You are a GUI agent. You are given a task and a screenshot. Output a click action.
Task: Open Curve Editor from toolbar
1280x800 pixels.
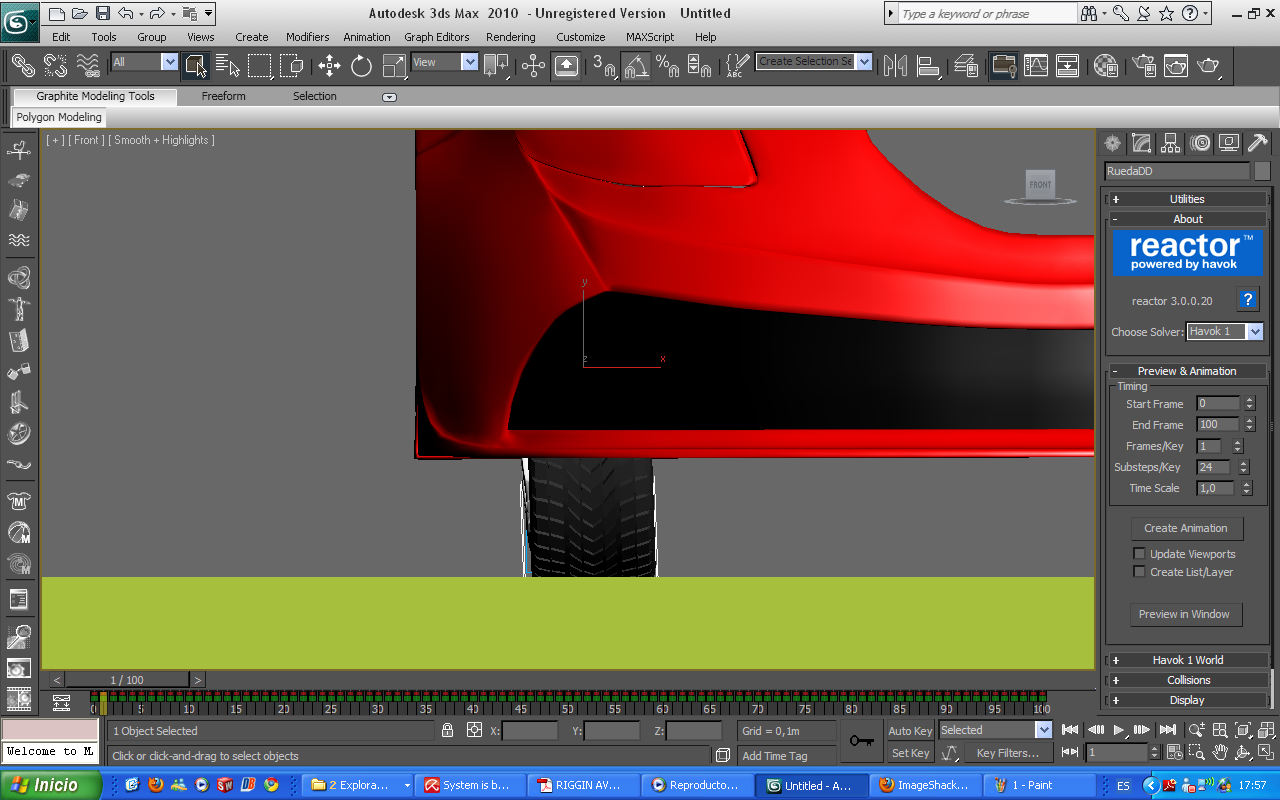pos(1036,66)
